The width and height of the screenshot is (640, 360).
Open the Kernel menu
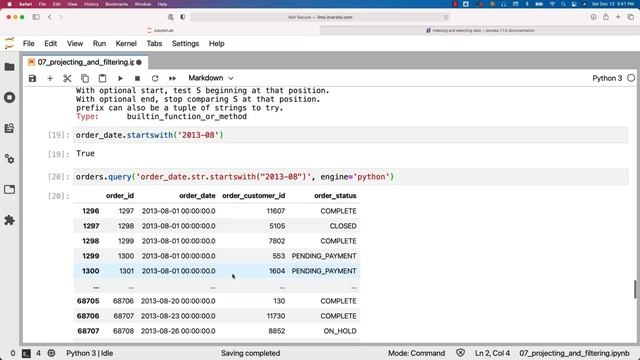[x=126, y=44]
